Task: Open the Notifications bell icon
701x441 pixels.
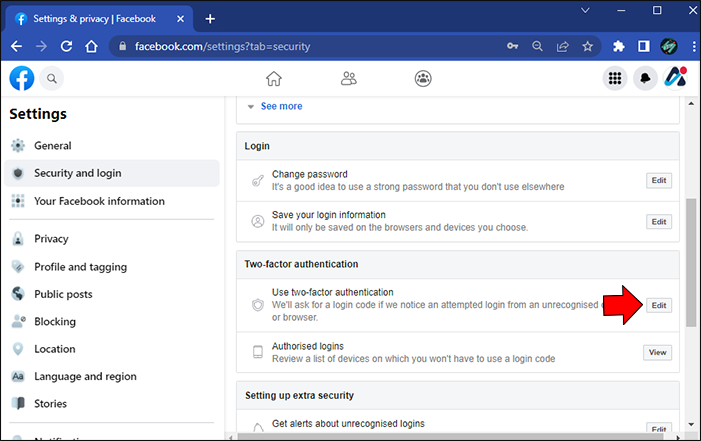Action: click(646, 79)
